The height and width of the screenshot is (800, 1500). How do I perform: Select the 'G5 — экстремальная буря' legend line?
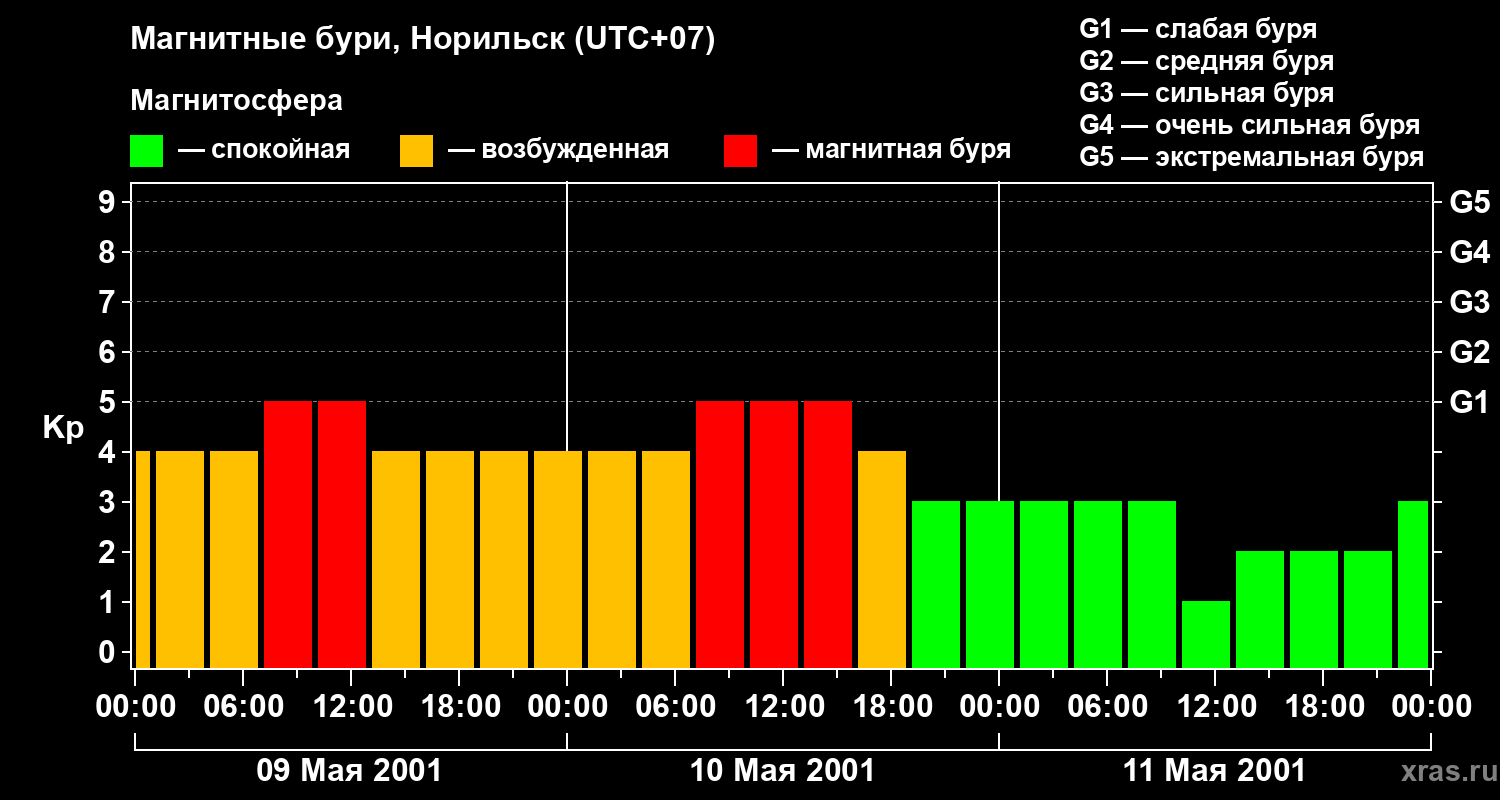1252,157
